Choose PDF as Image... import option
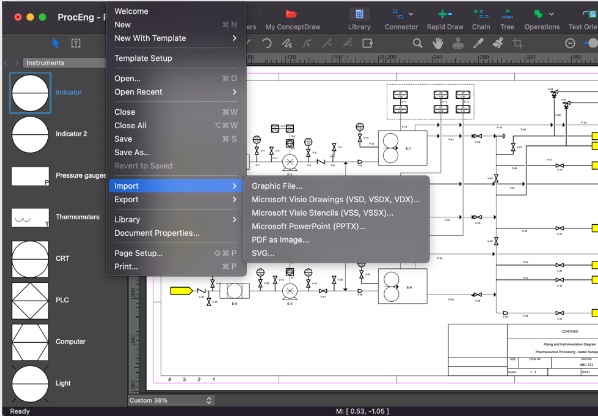 (336, 240)
